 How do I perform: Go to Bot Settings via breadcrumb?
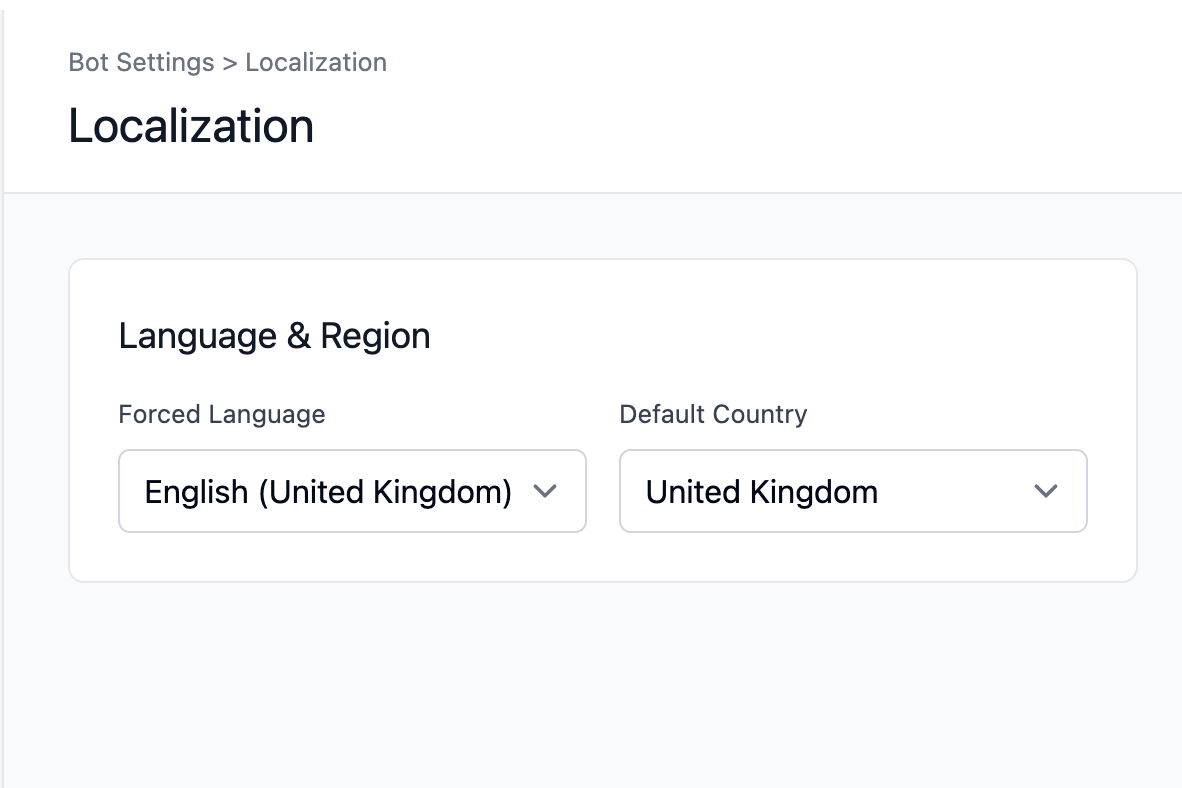tap(141, 62)
